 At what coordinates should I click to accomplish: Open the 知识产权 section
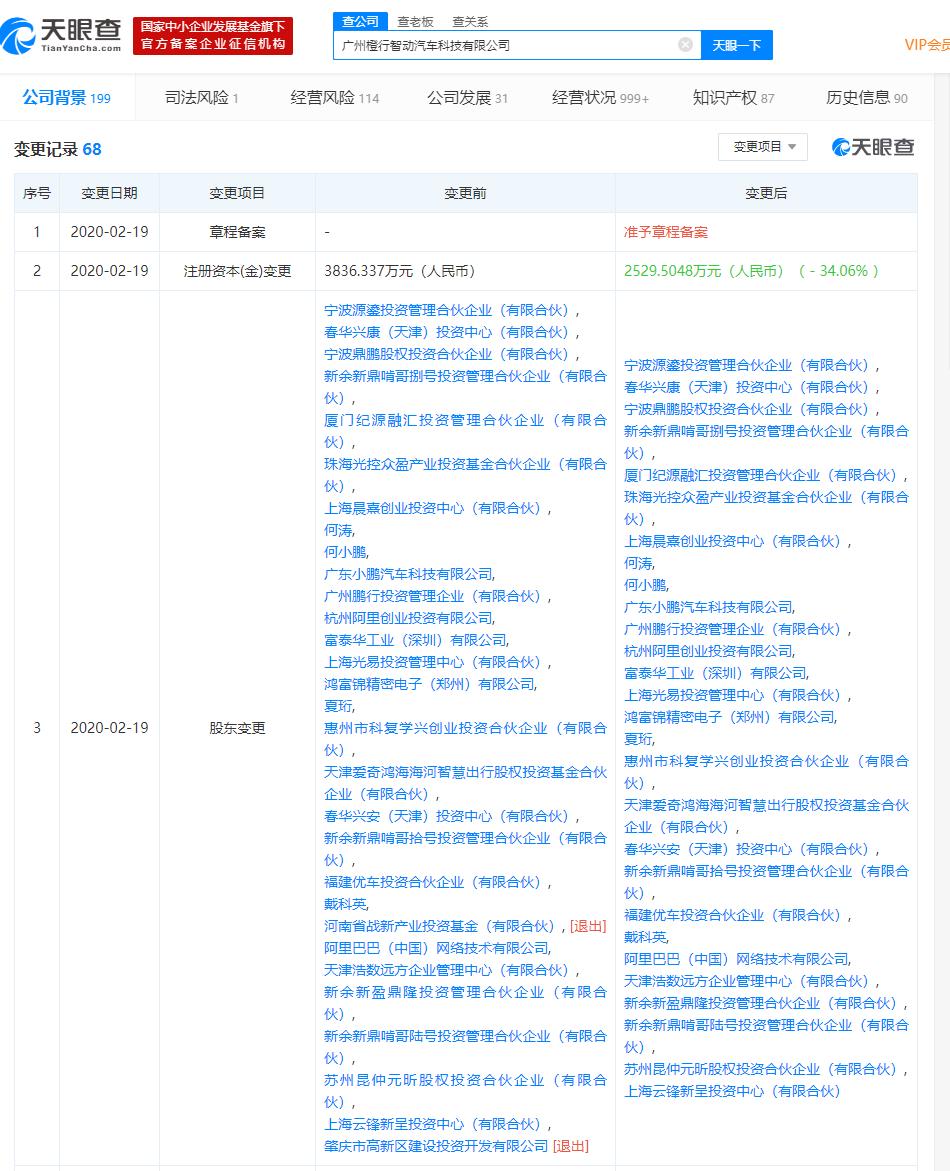[733, 98]
